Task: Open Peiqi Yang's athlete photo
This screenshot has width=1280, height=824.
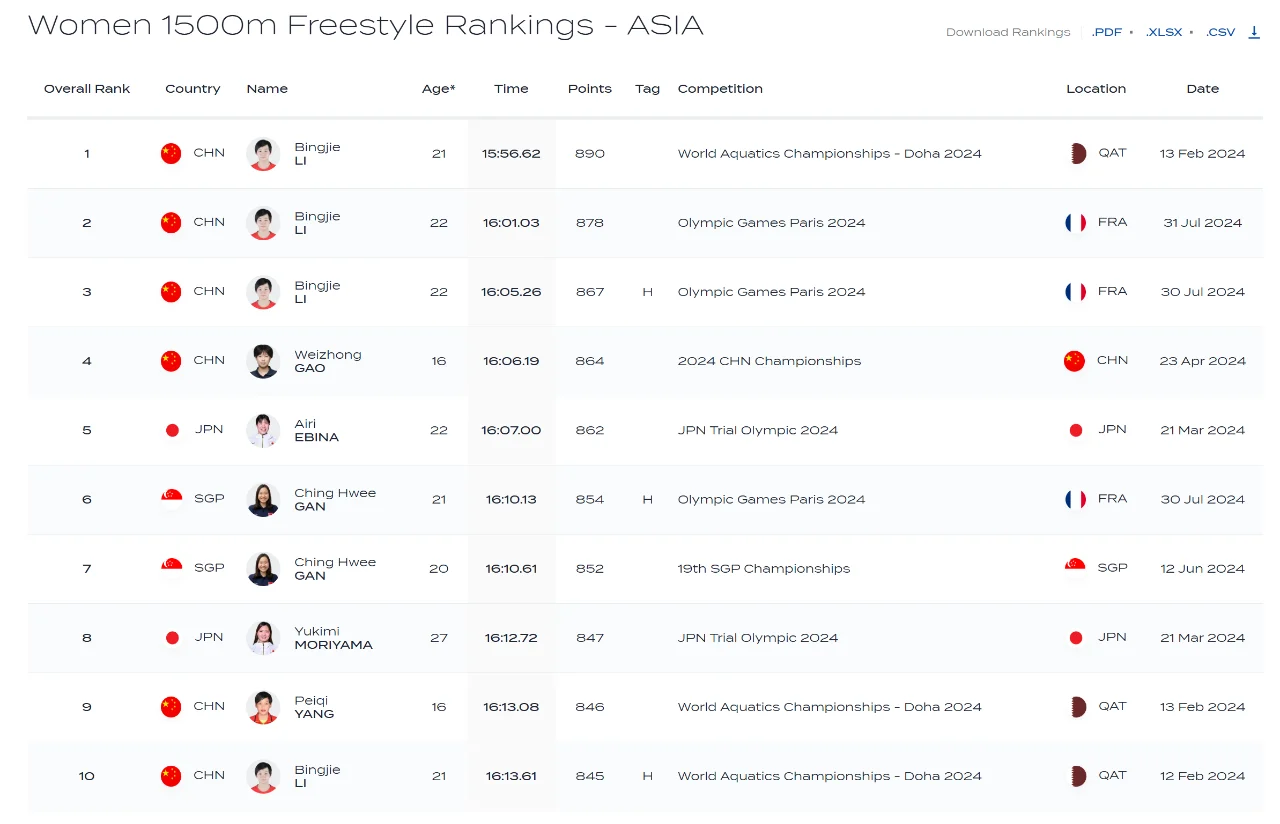Action: pyautogui.click(x=263, y=707)
